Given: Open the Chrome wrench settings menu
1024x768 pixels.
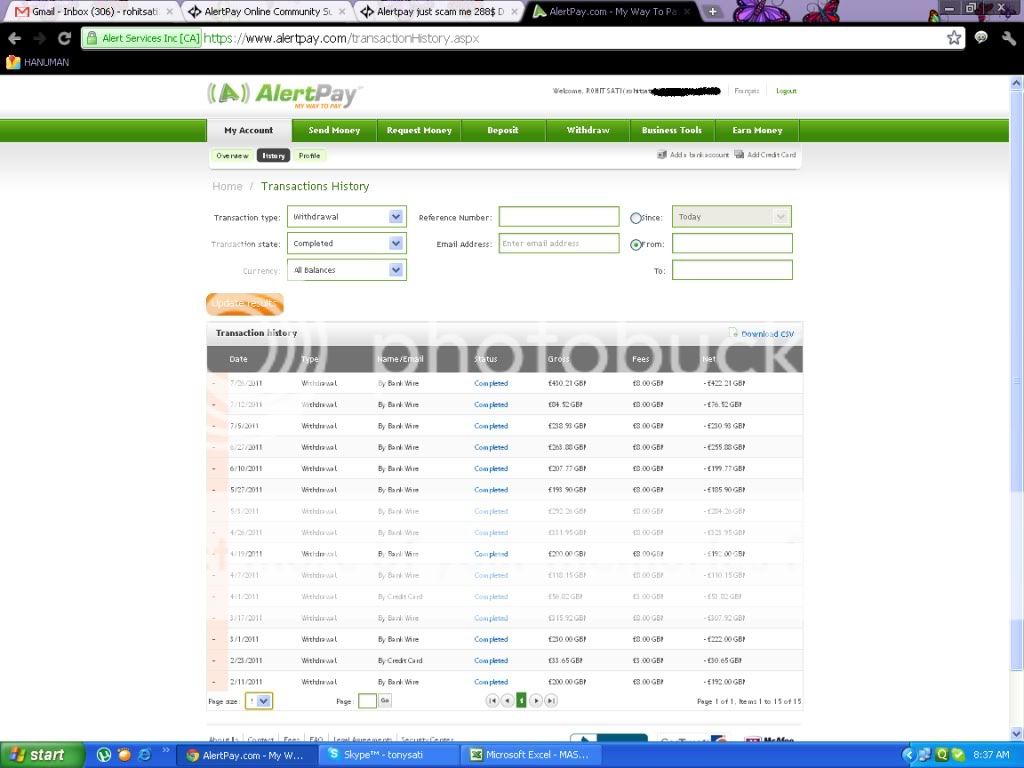Looking at the screenshot, I should (1009, 39).
